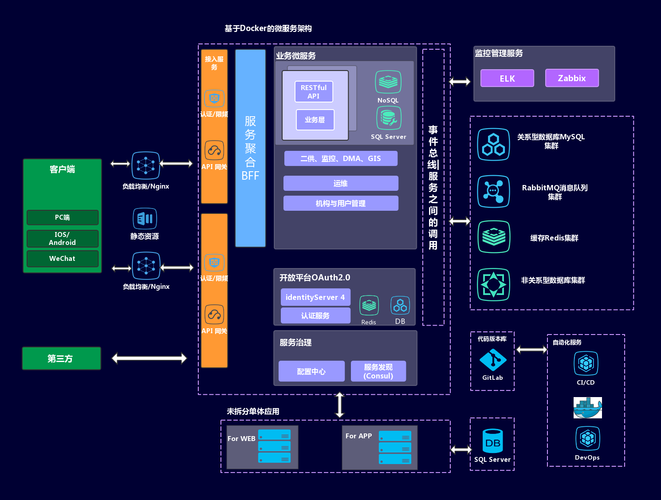The image size is (661, 500).
Task: Click the NoSQL database icon in microservices
Action: tap(388, 82)
